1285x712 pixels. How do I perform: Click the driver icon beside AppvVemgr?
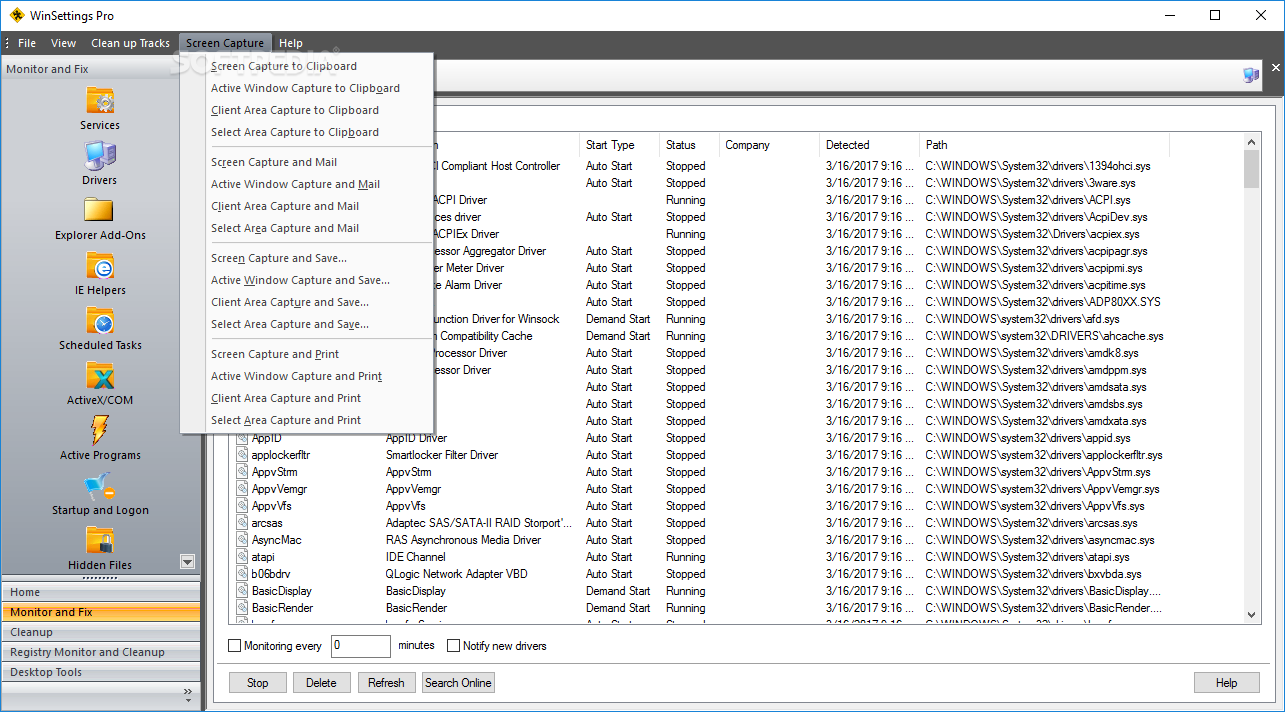click(x=242, y=489)
